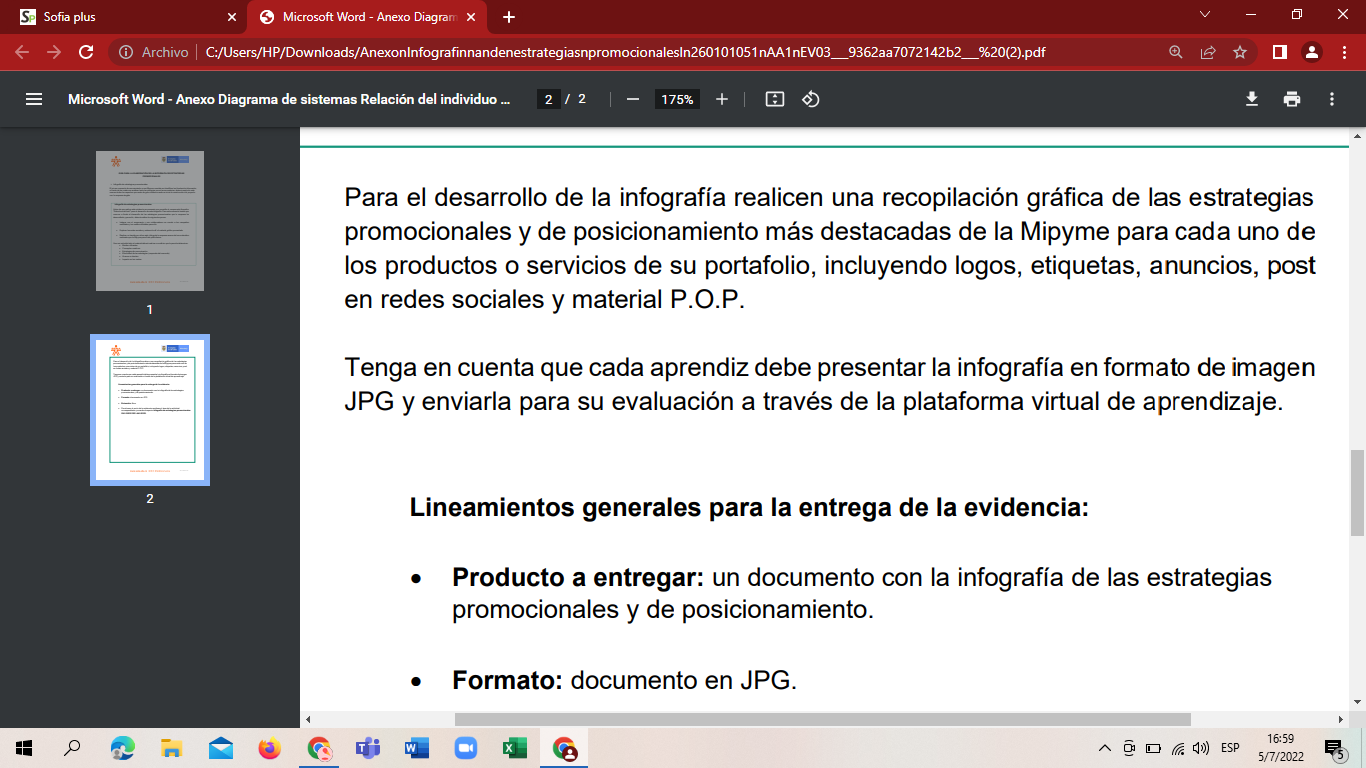Launch Microsoft Edge from taskbar
Viewport: 1366px width, 768px height.
pos(123,748)
